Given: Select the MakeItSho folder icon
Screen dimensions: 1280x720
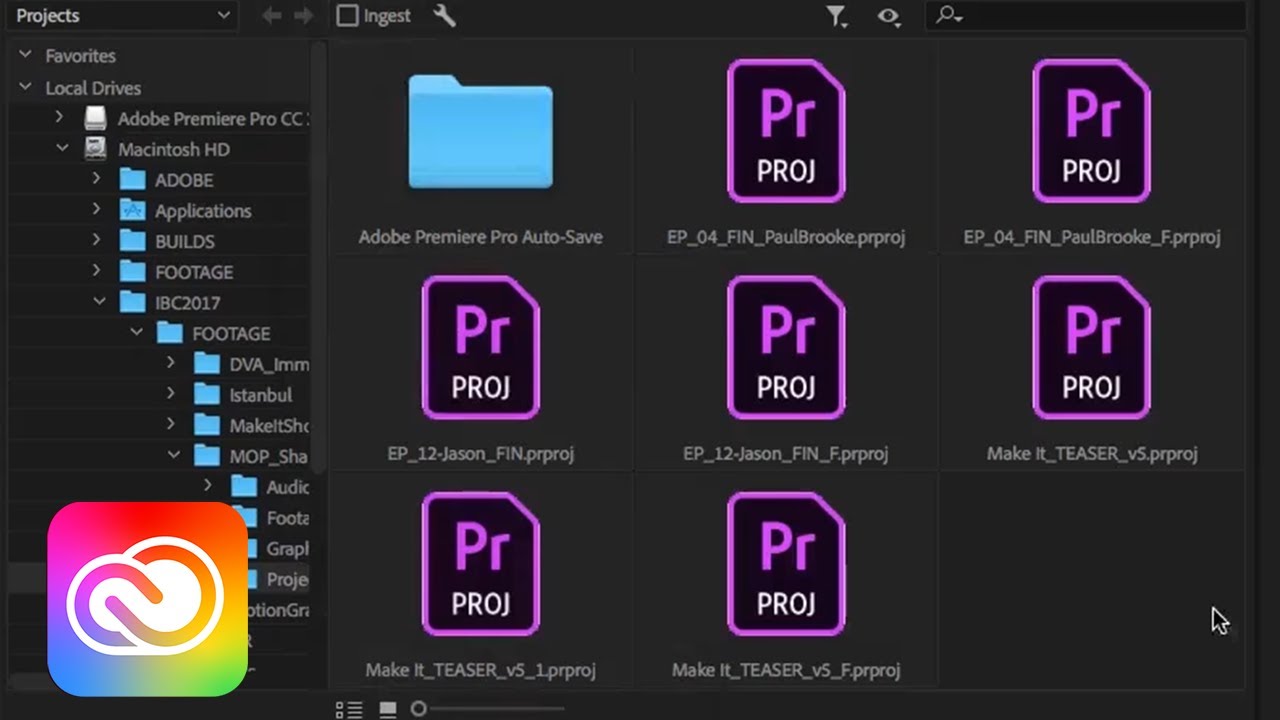Looking at the screenshot, I should coord(207,425).
